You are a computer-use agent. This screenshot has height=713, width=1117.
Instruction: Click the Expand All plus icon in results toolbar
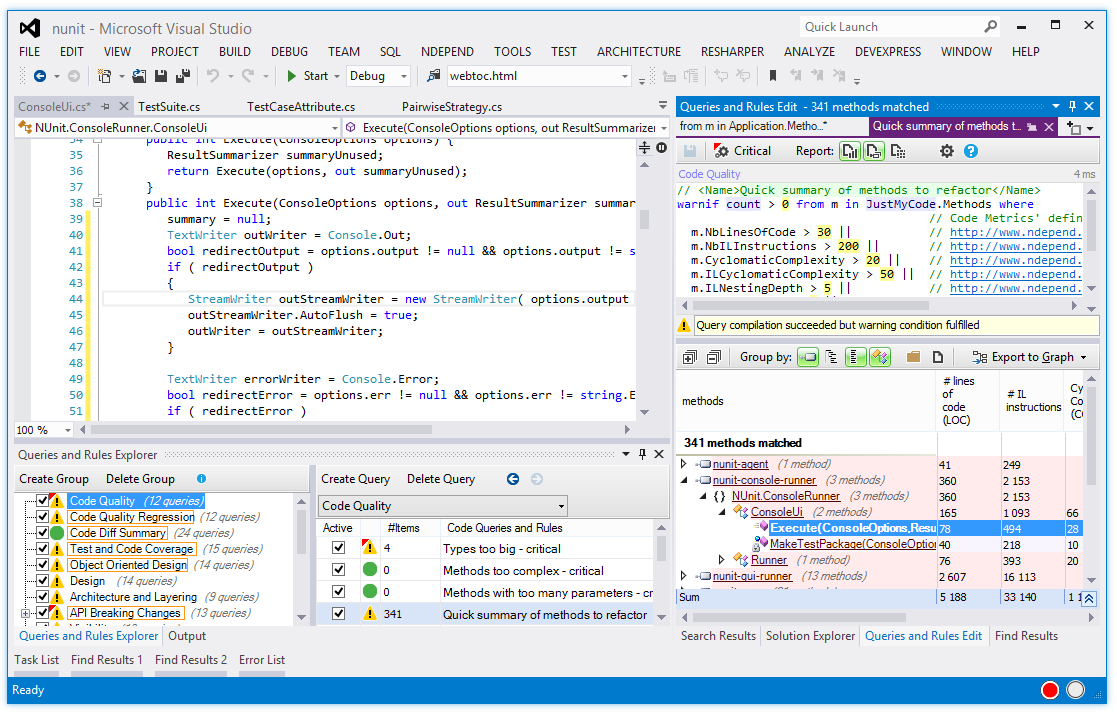coord(690,357)
